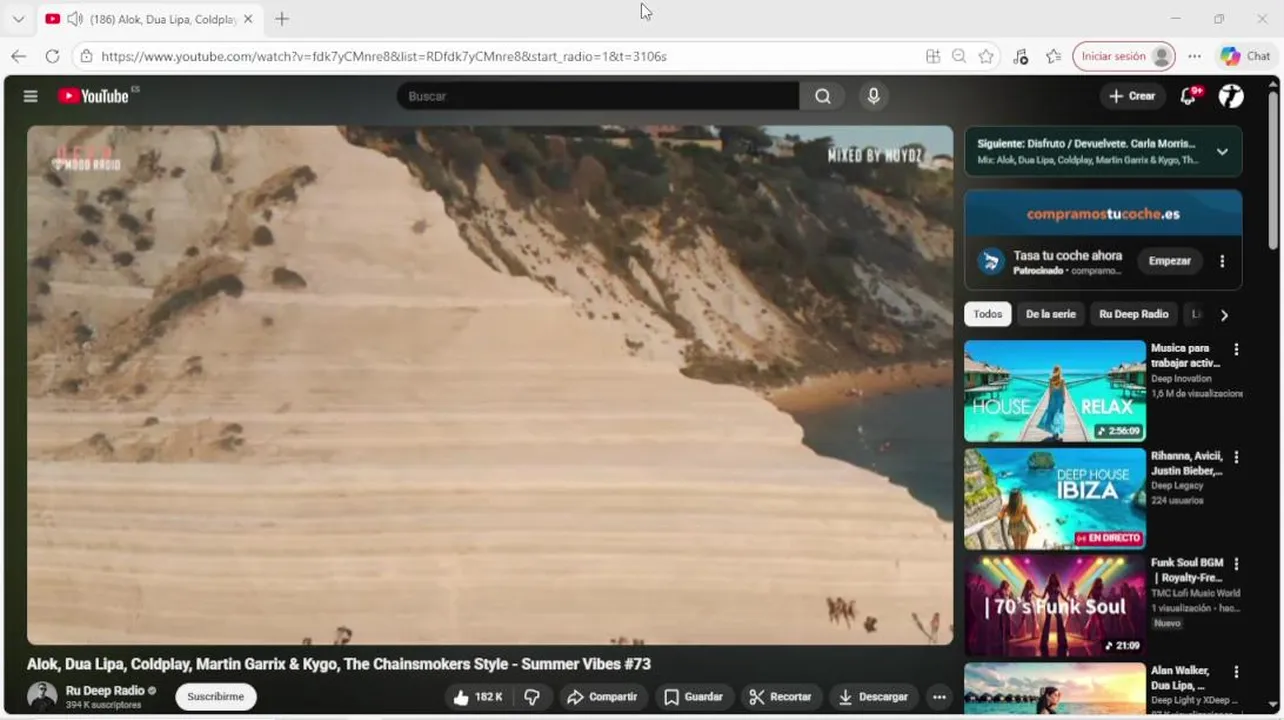Open the install app icon in address bar

[x=933, y=56]
